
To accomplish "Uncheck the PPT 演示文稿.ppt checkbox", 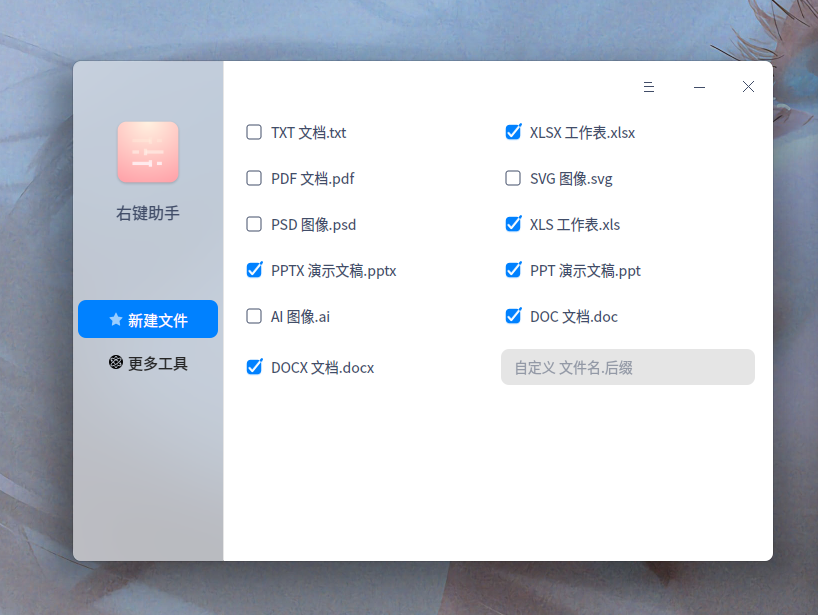I will [x=513, y=270].
